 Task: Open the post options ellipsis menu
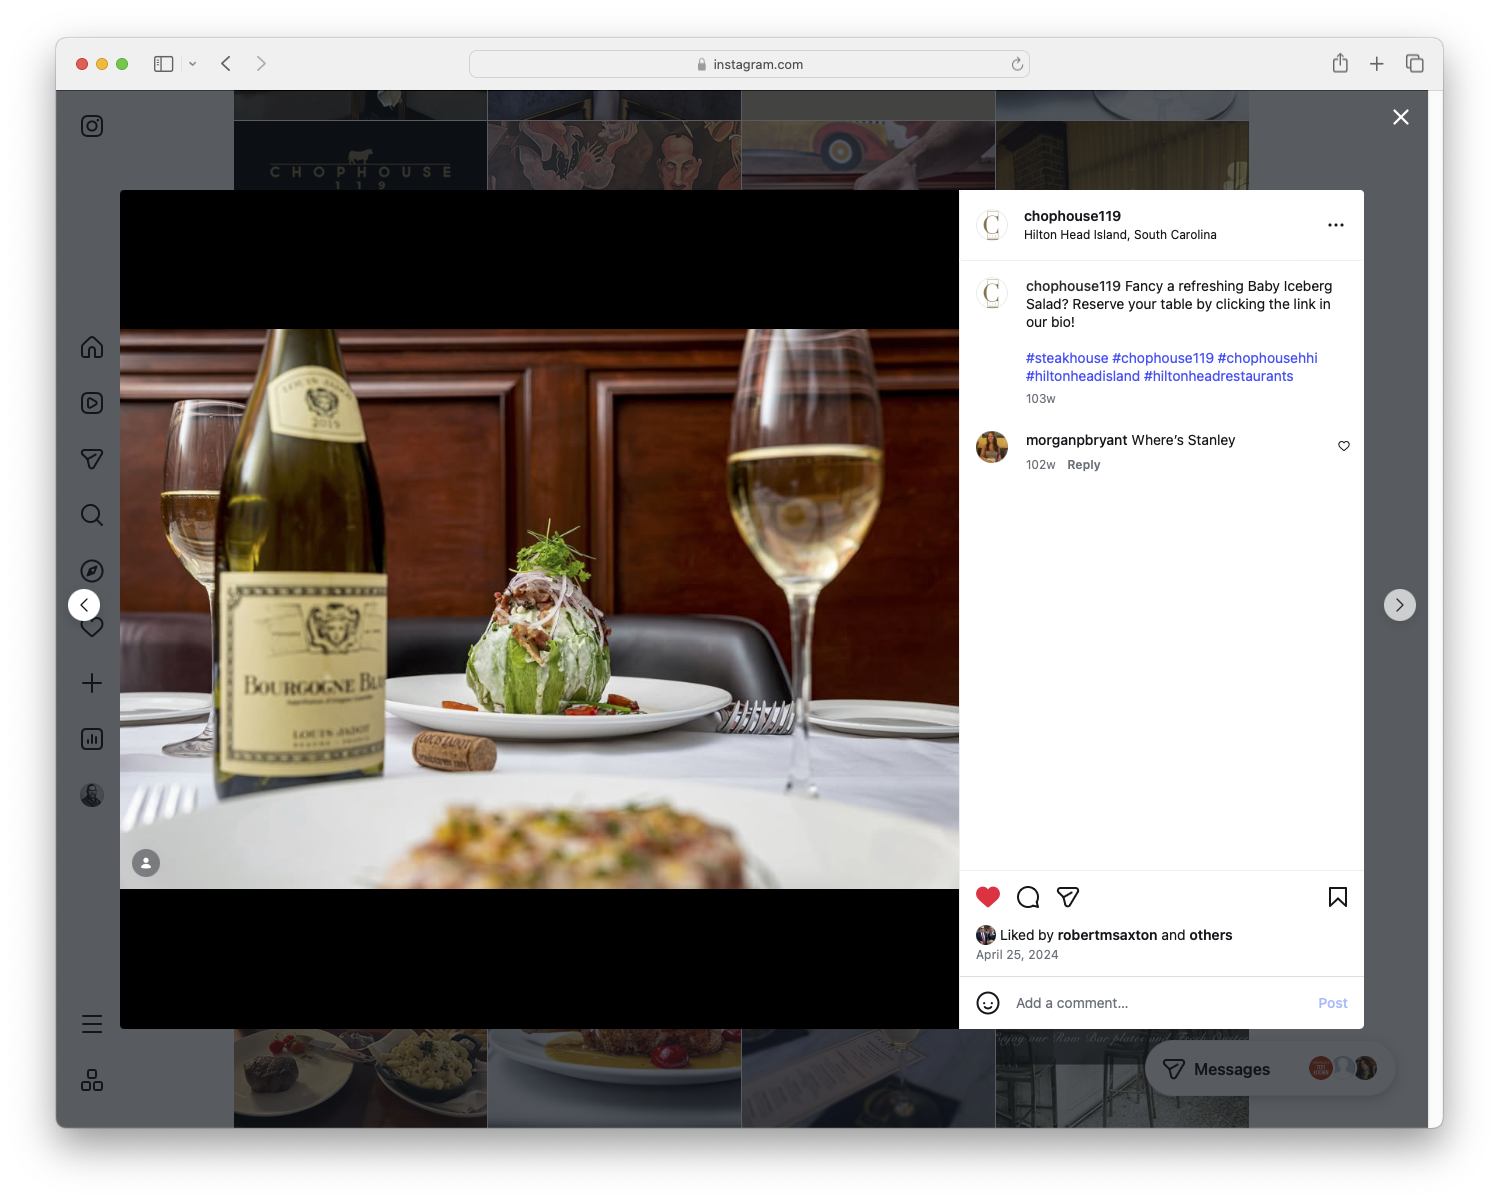pos(1336,225)
